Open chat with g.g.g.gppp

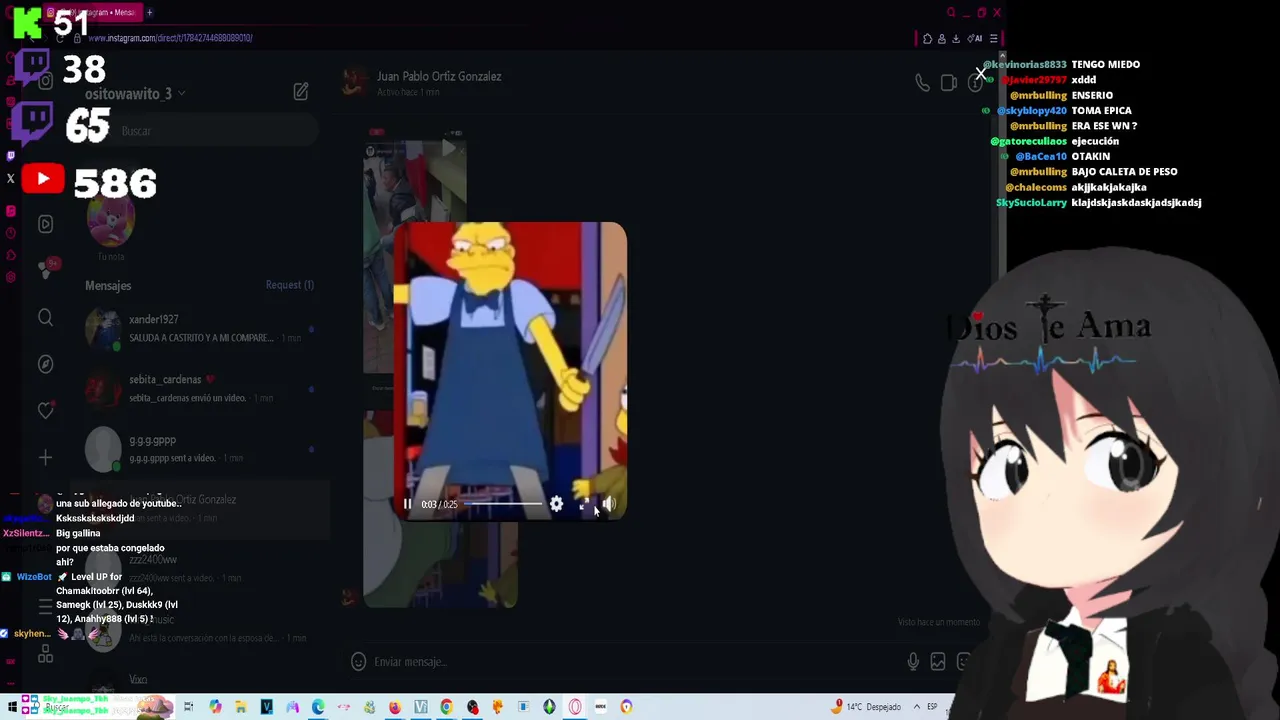(200, 448)
